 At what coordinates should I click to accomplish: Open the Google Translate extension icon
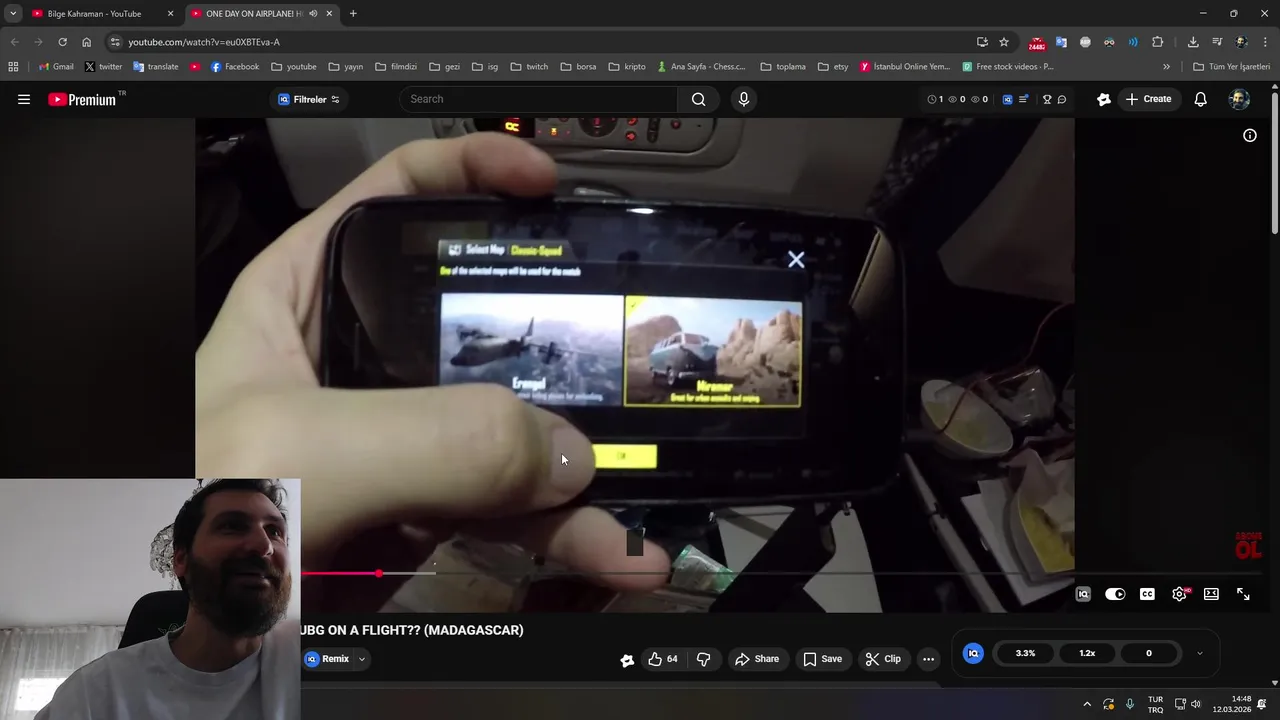(1061, 42)
